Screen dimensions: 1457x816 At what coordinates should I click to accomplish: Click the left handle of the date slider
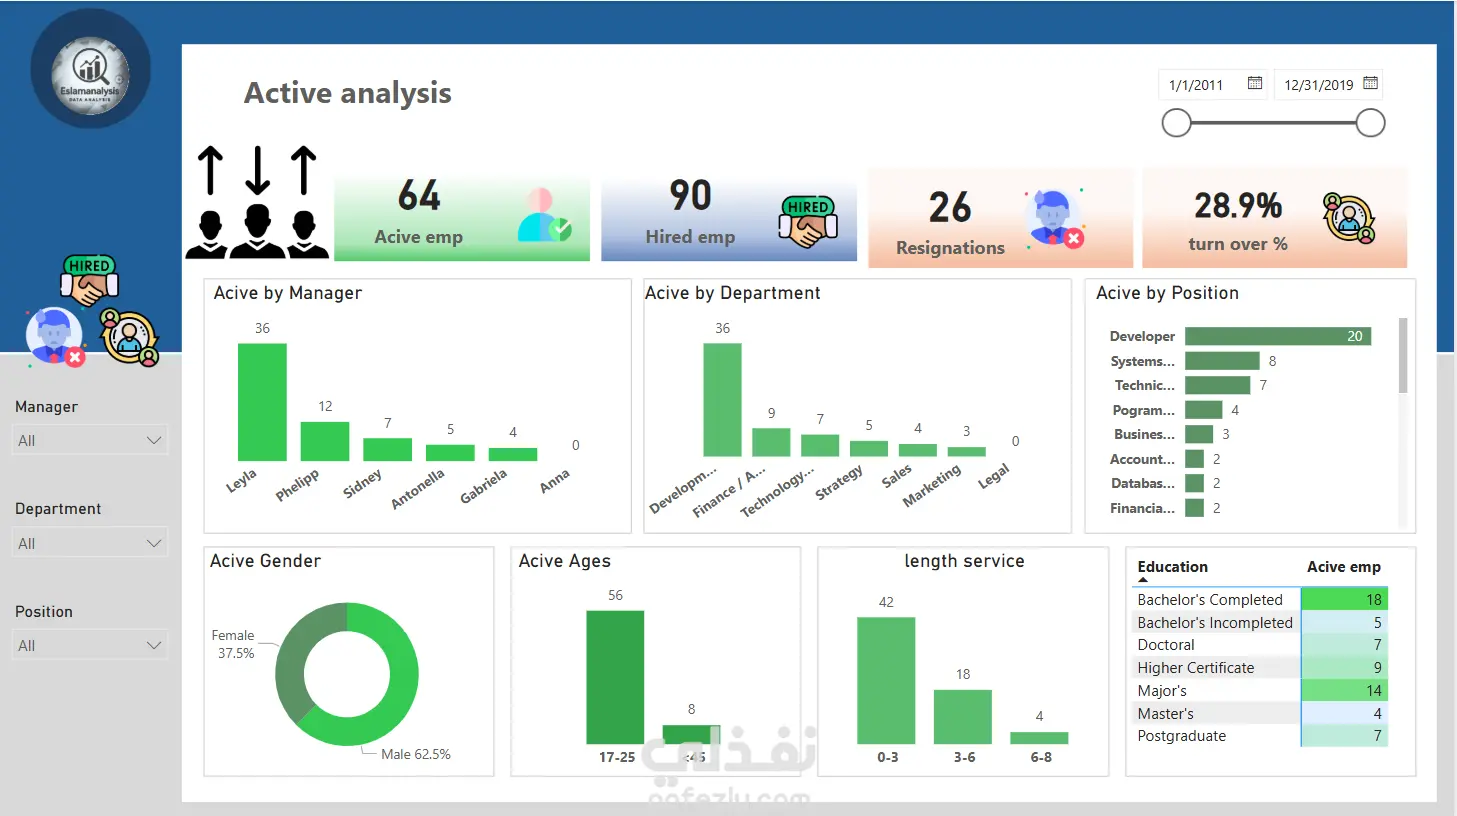point(1177,123)
